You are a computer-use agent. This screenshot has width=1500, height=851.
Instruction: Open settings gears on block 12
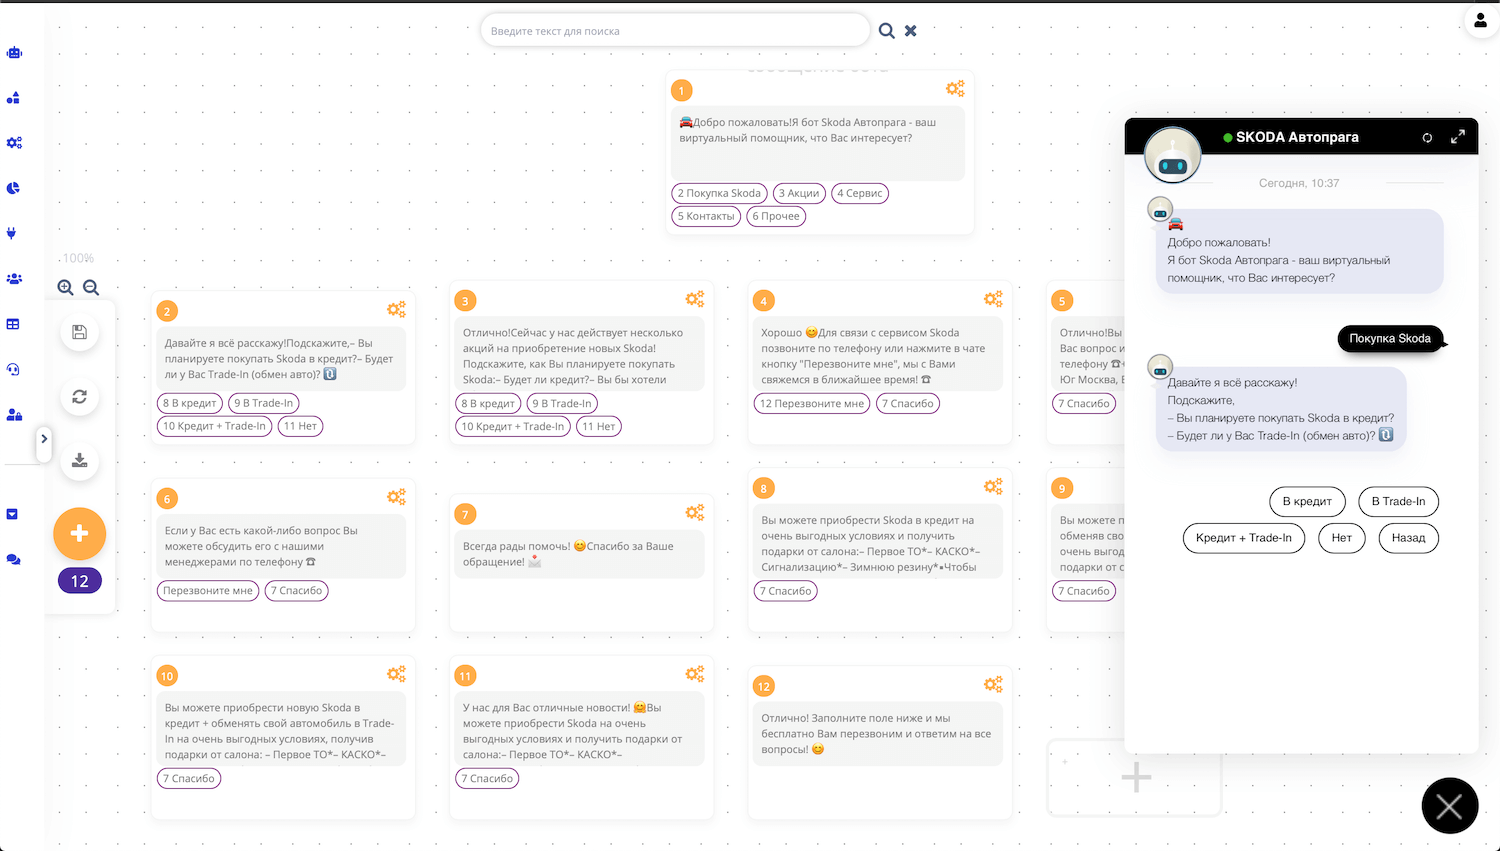(x=993, y=685)
